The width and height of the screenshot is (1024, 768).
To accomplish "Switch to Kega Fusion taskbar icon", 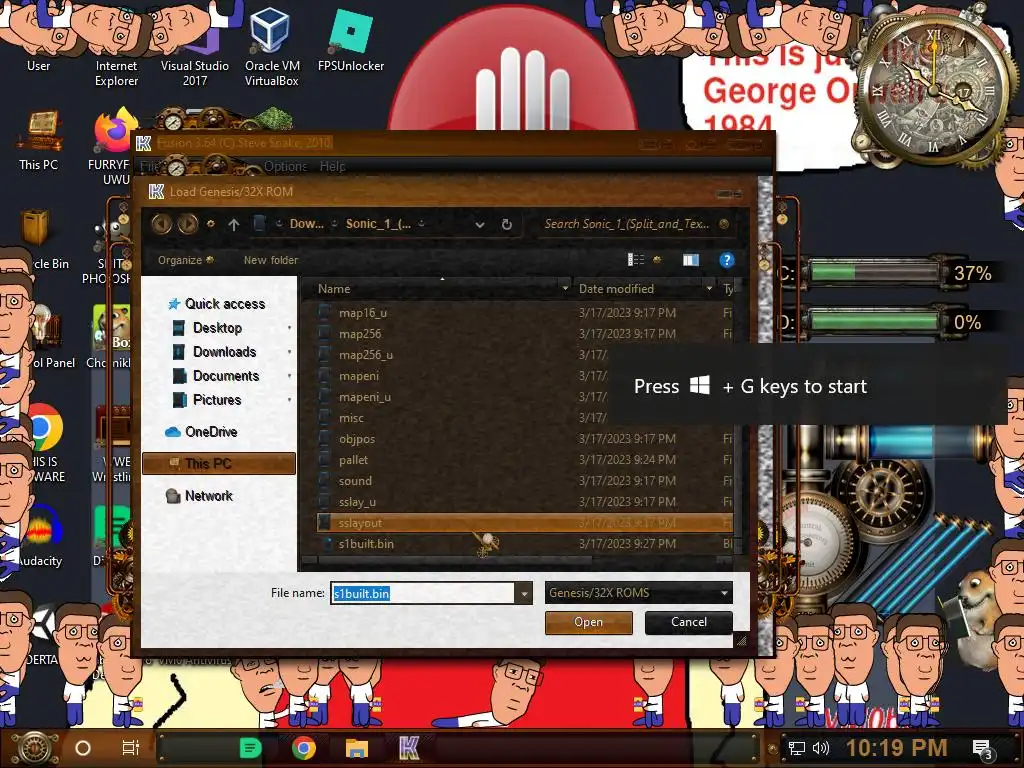I will pos(409,748).
